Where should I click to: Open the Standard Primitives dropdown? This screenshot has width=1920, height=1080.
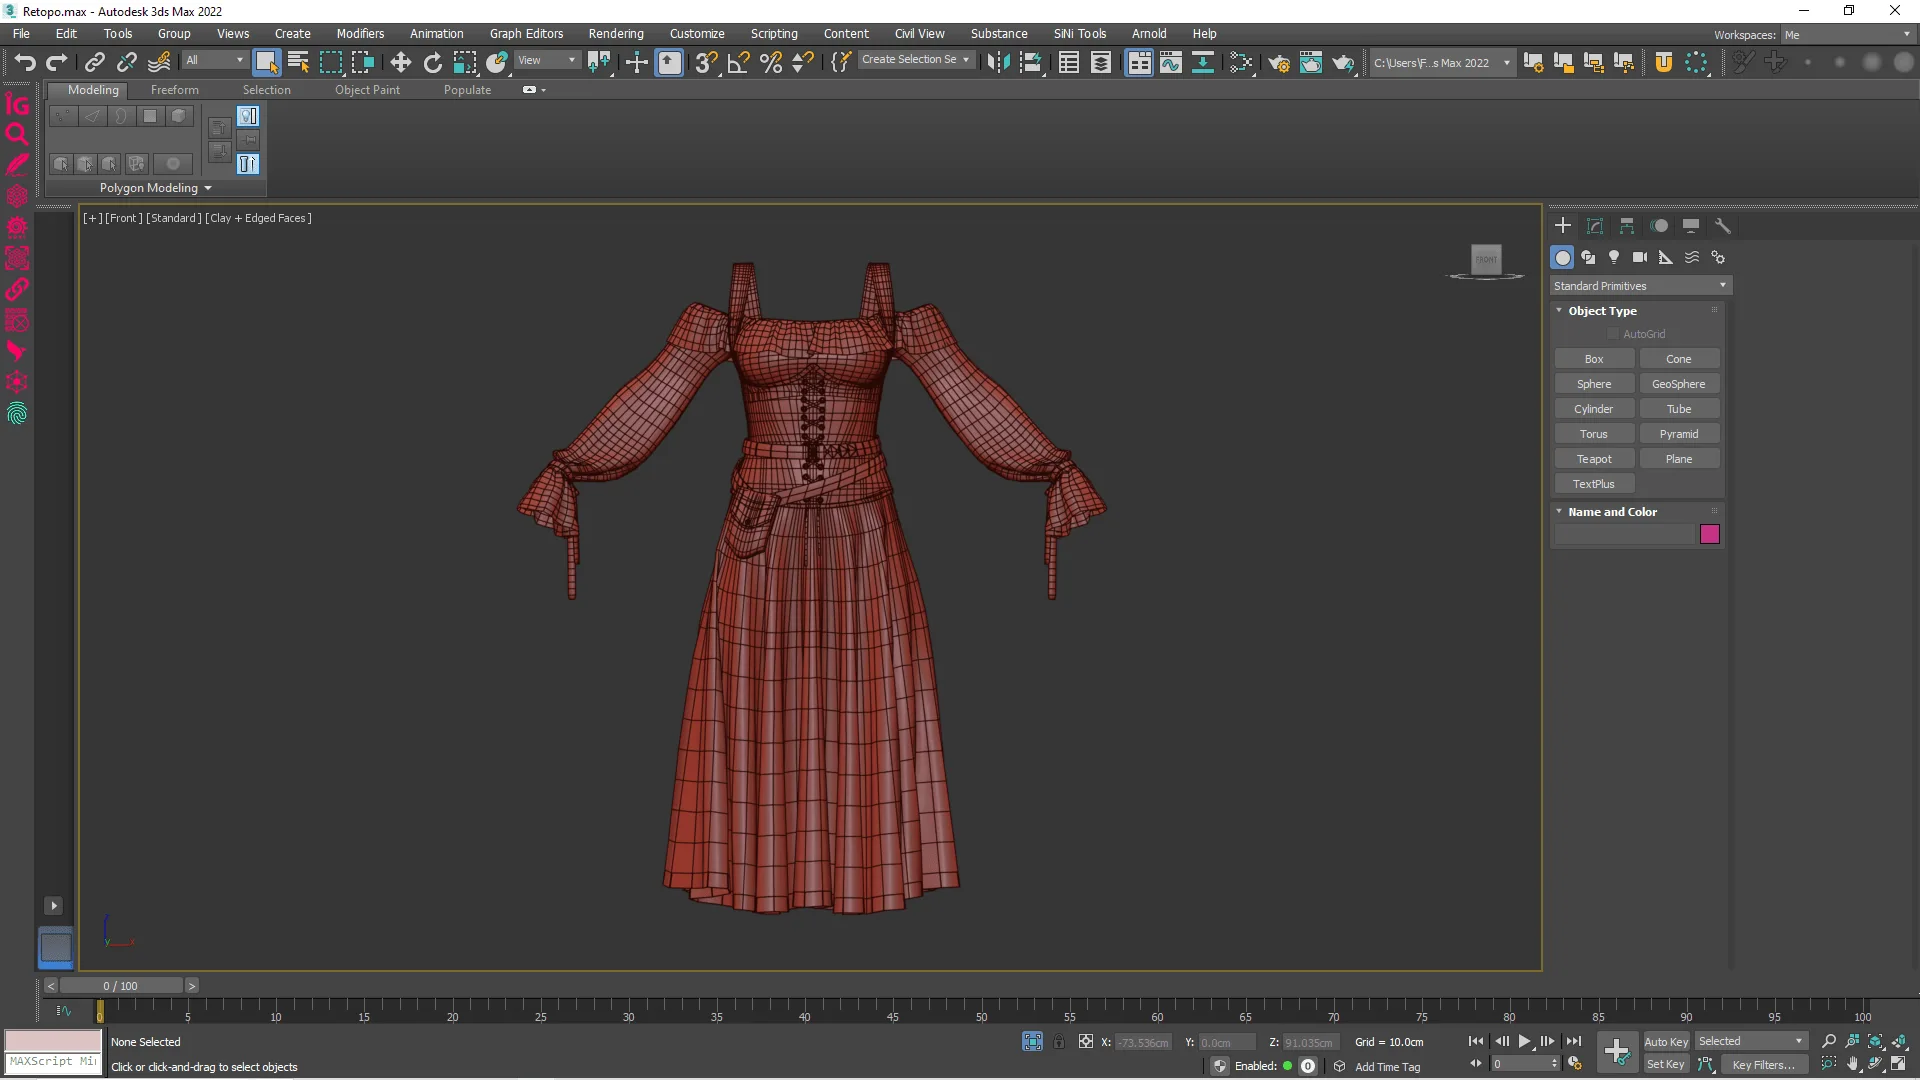1639,286
